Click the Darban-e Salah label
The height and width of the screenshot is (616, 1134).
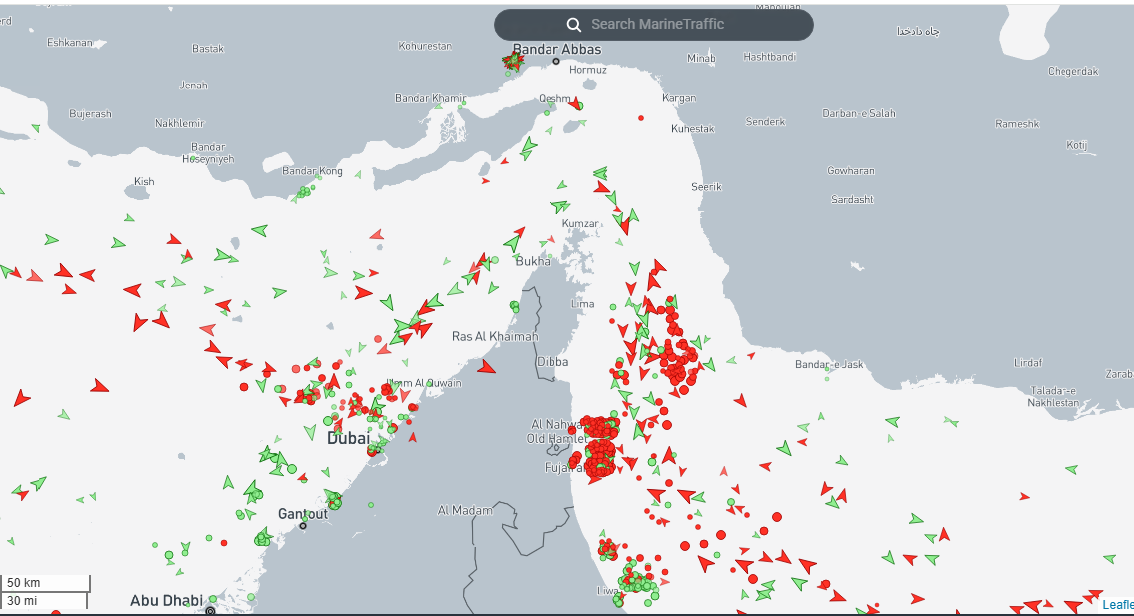tap(859, 114)
